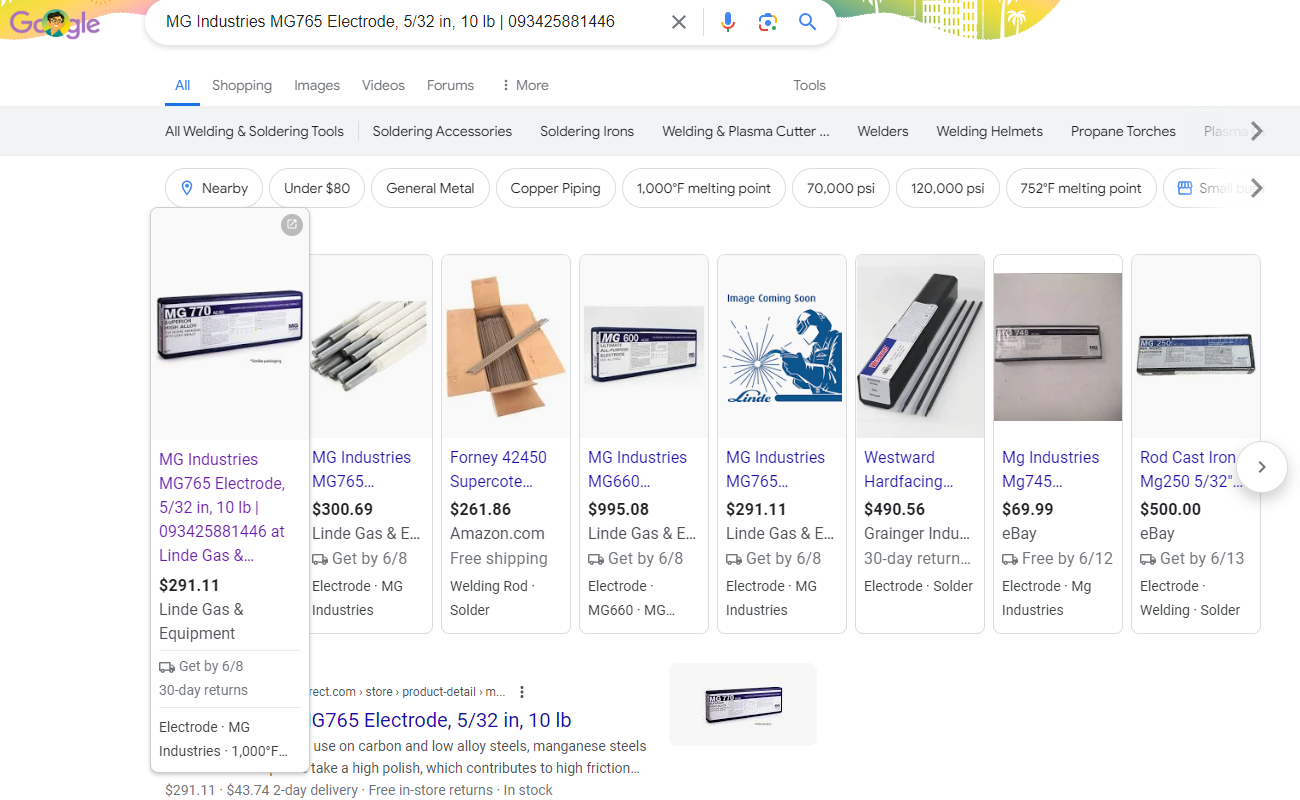
Task: Apply the 1,000°F melting point filter
Action: 704,188
